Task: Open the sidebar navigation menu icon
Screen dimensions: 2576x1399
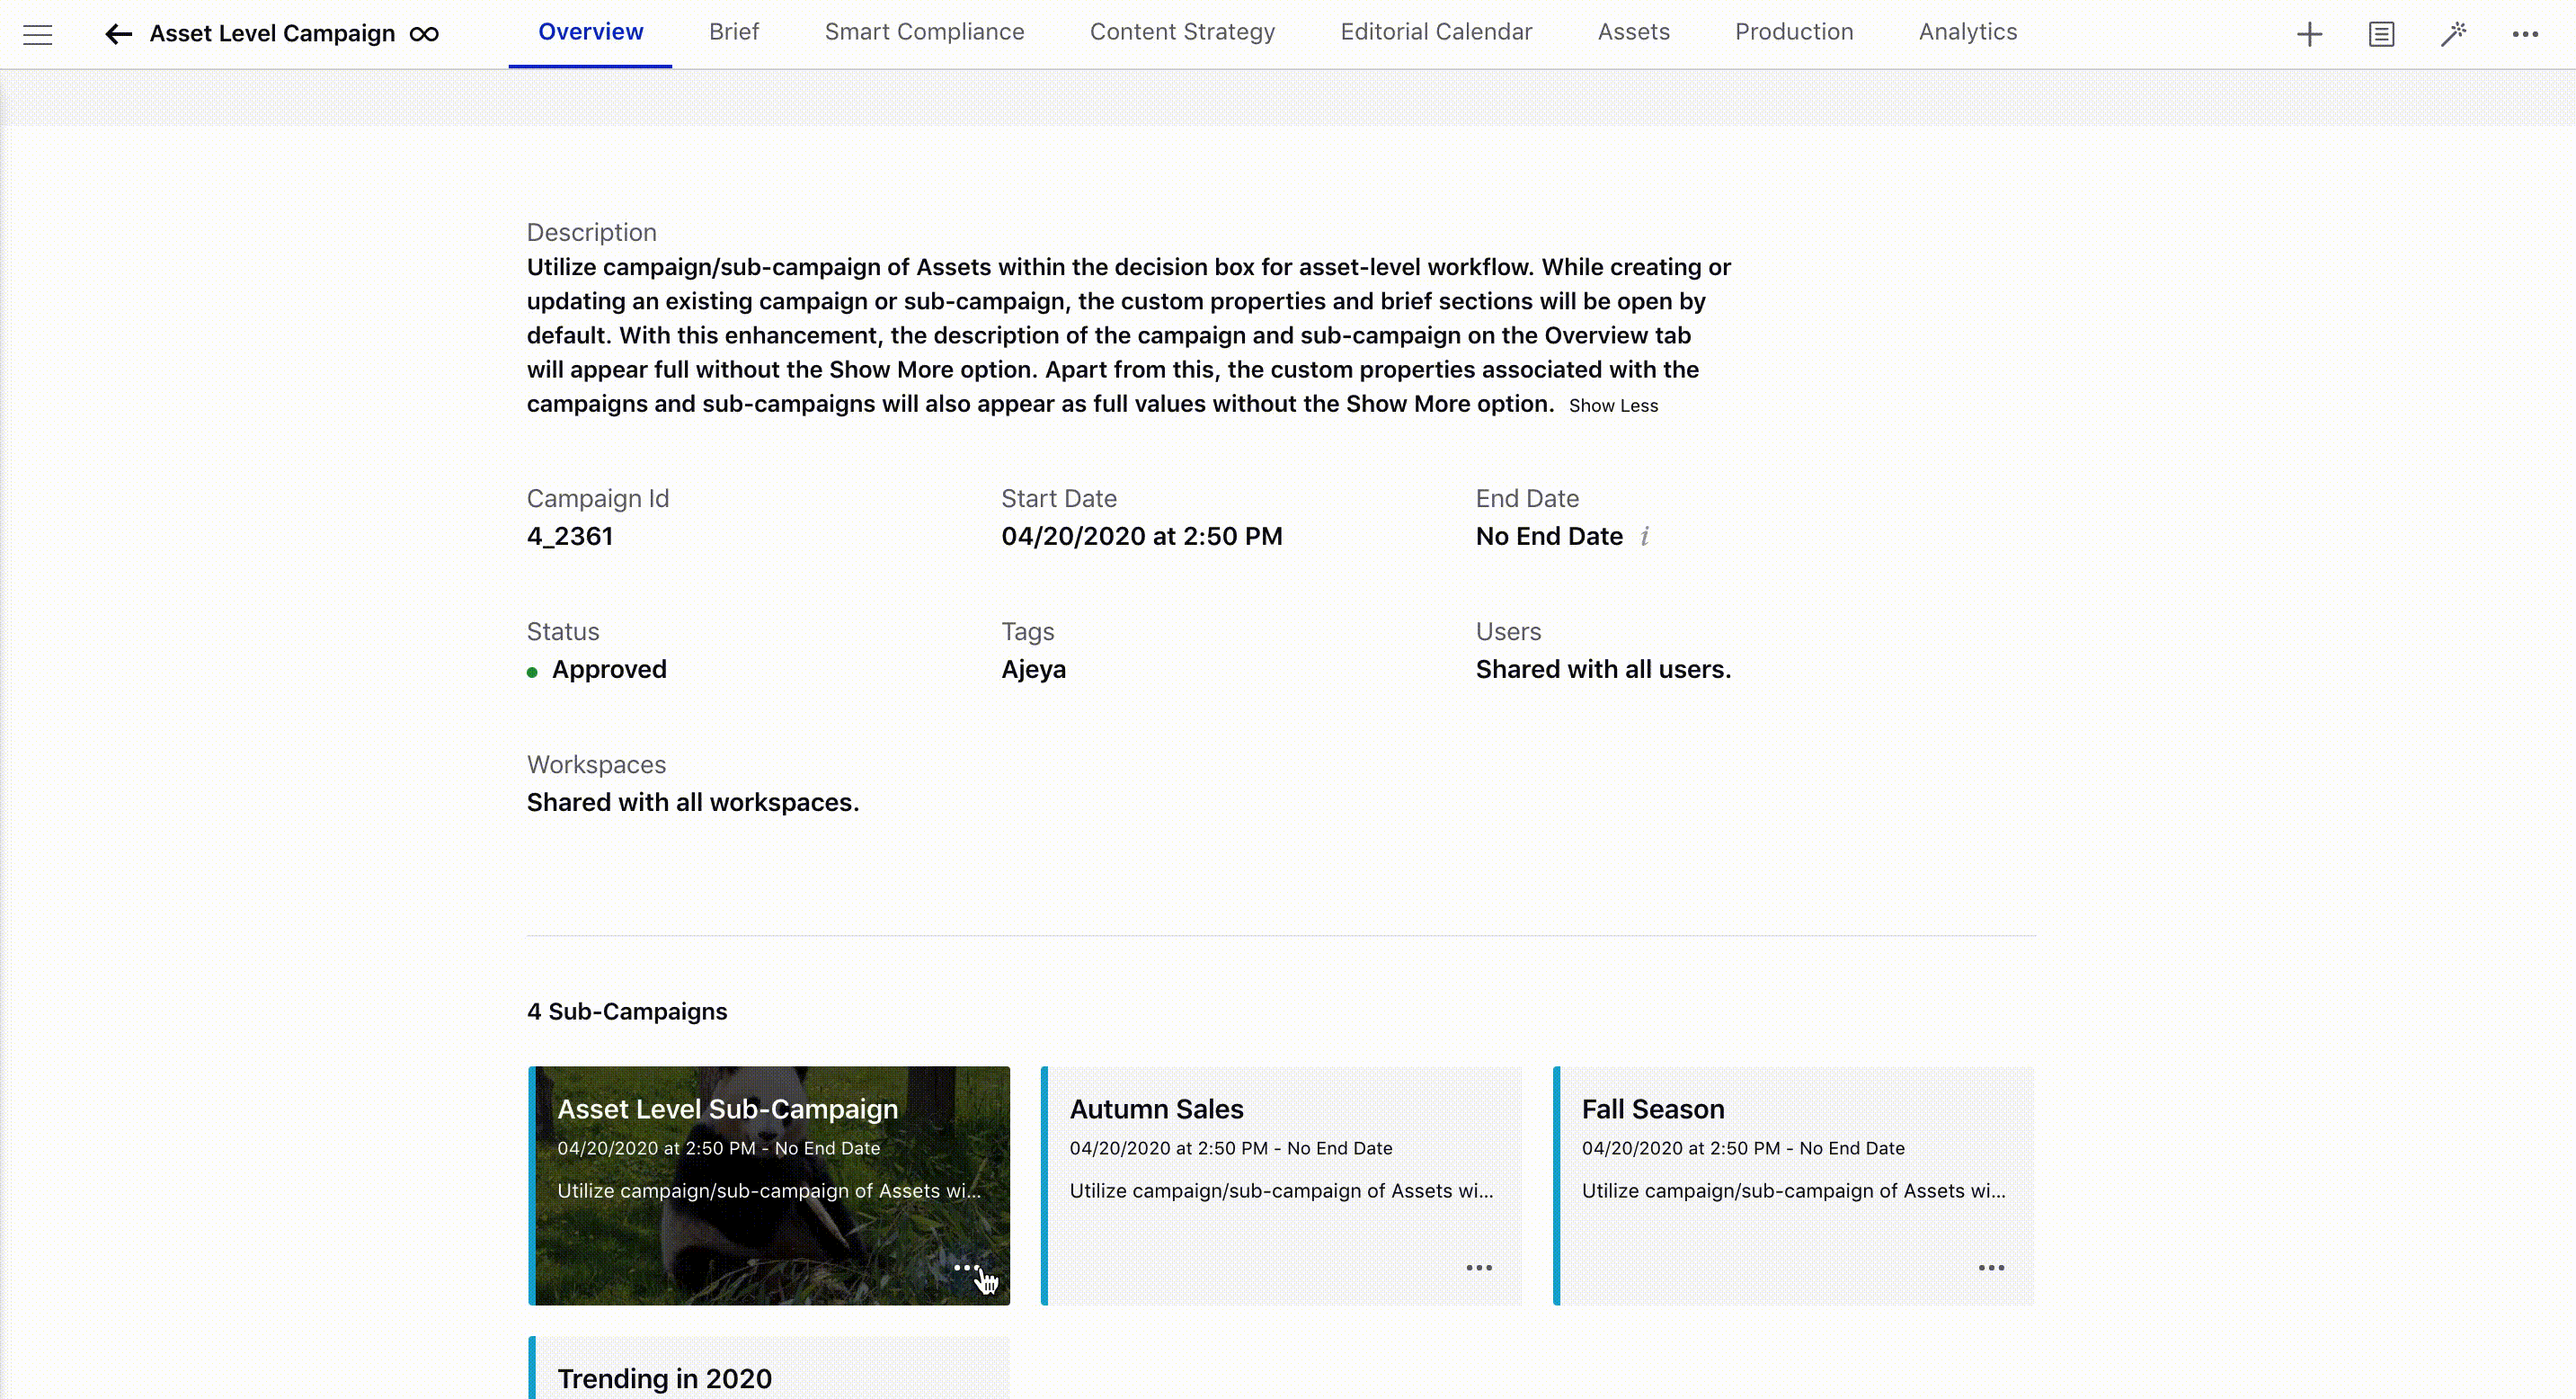Action: pyautogui.click(x=38, y=32)
